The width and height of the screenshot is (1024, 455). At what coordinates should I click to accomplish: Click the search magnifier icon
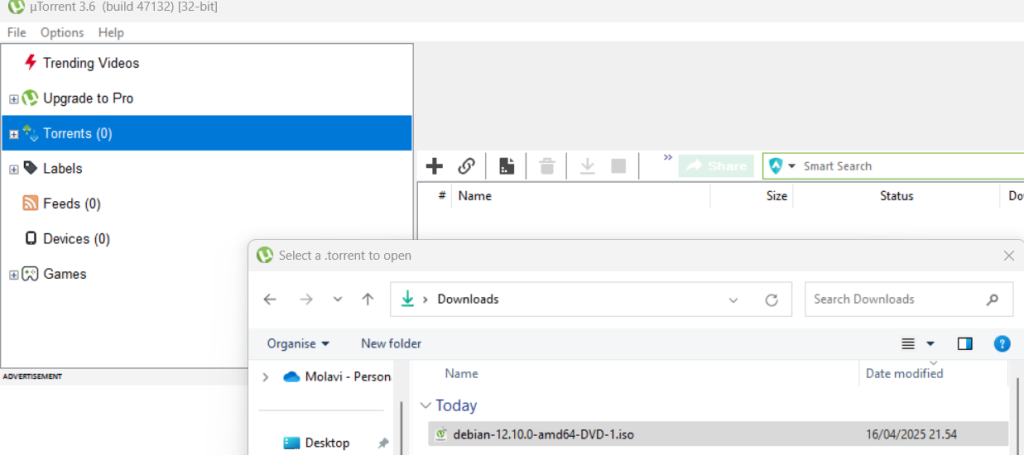(992, 300)
